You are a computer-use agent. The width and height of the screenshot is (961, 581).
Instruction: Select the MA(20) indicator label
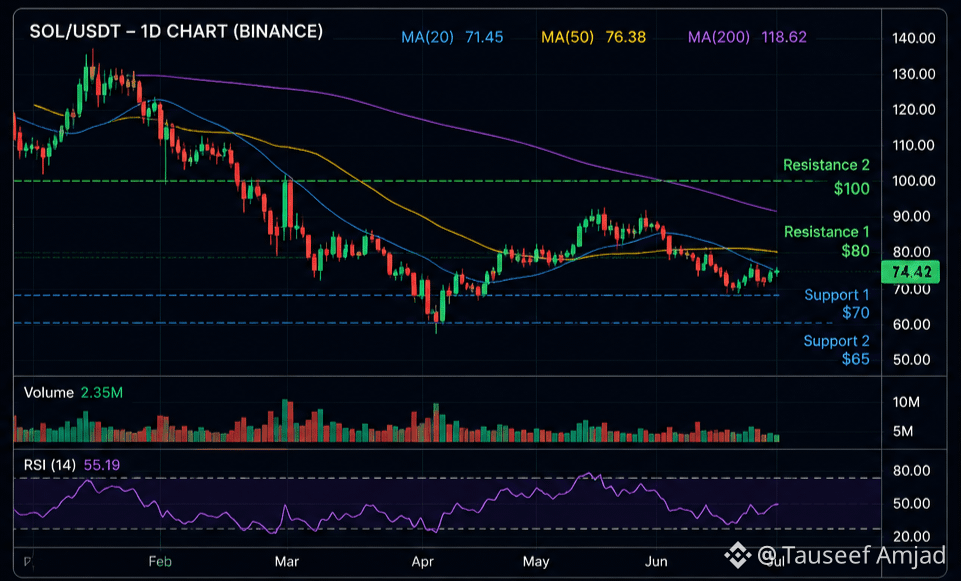[x=427, y=37]
